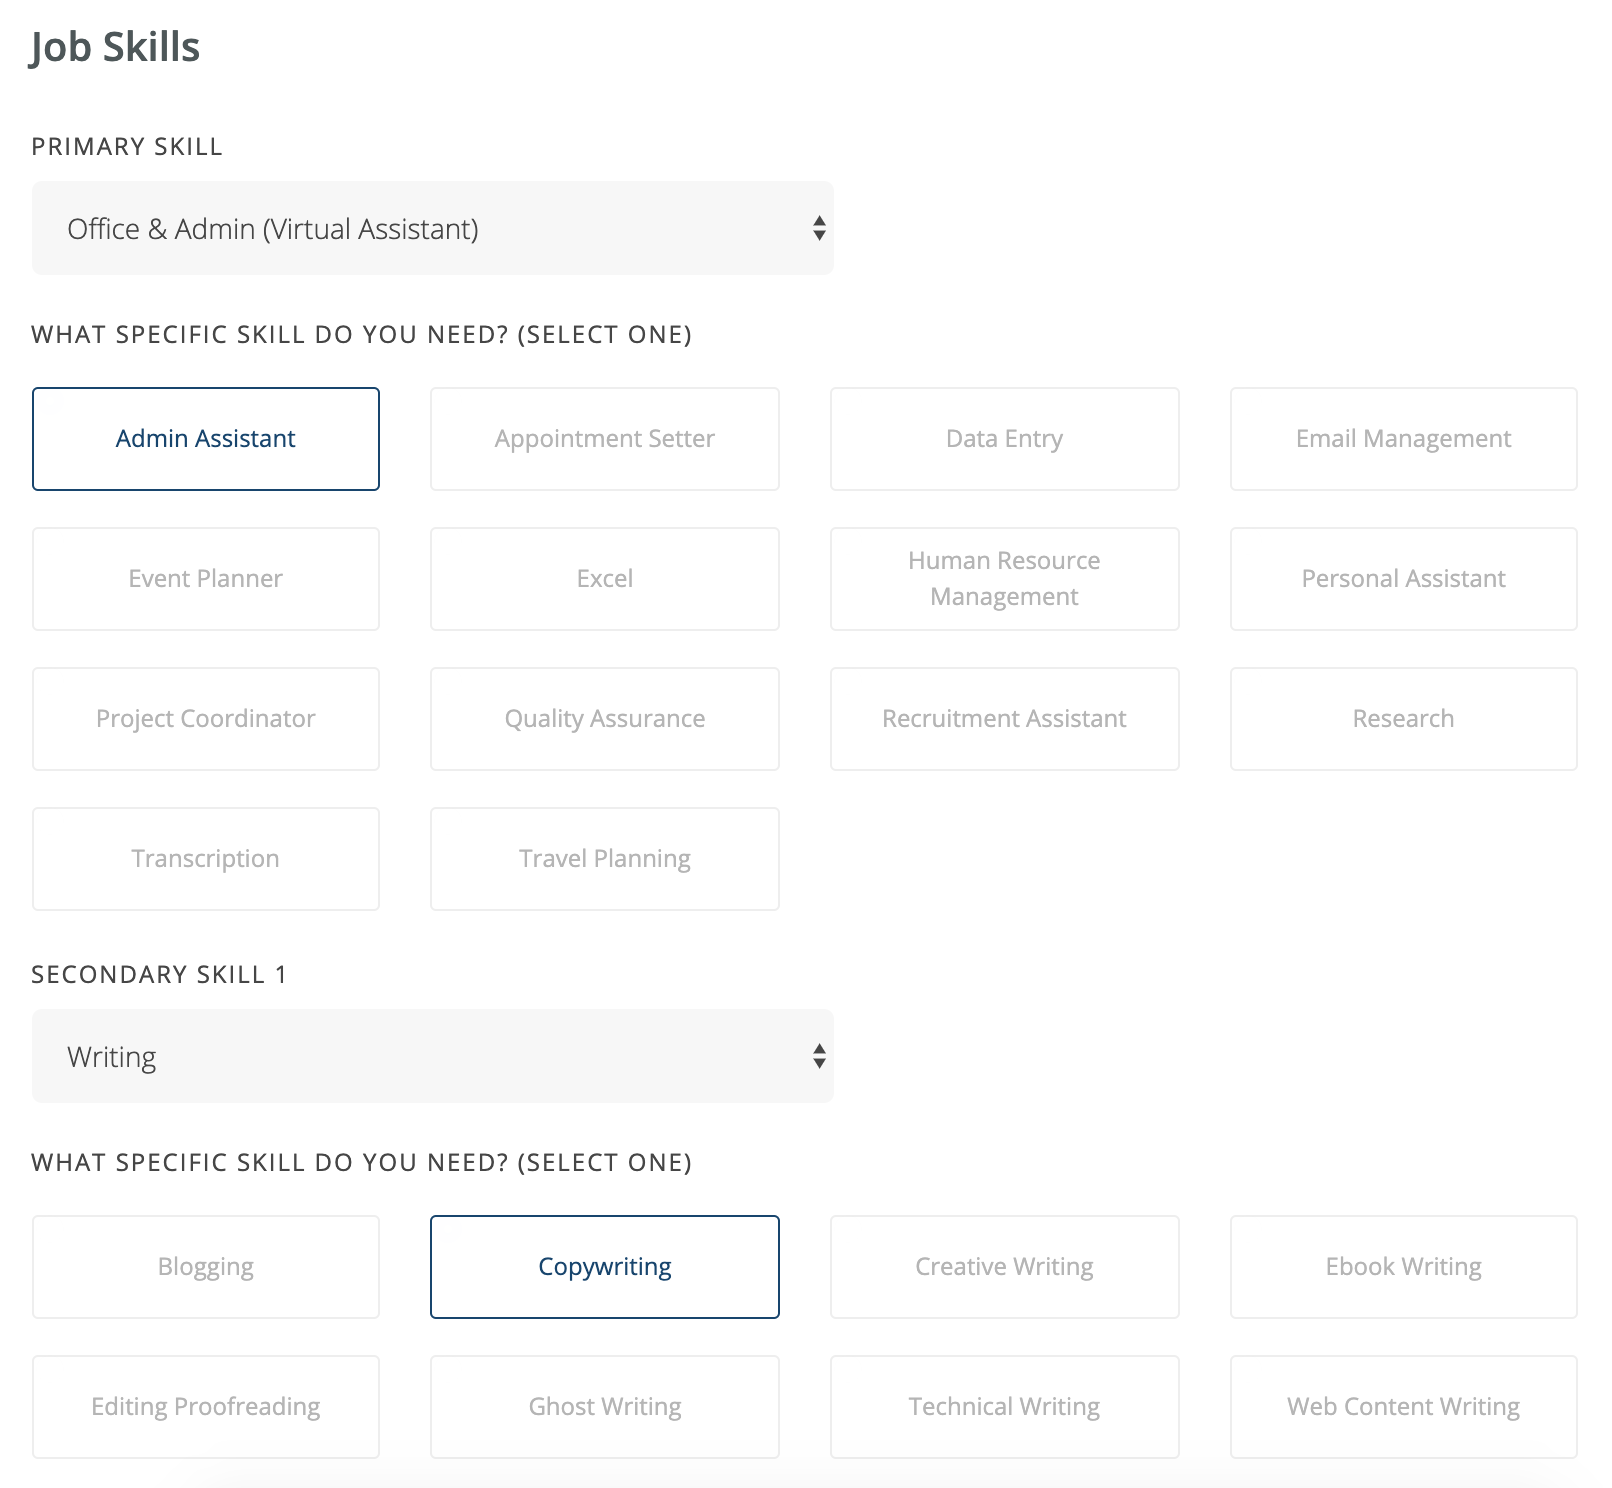The image size is (1612, 1488).
Task: Select Event Planner skill tile
Action: 206,579
